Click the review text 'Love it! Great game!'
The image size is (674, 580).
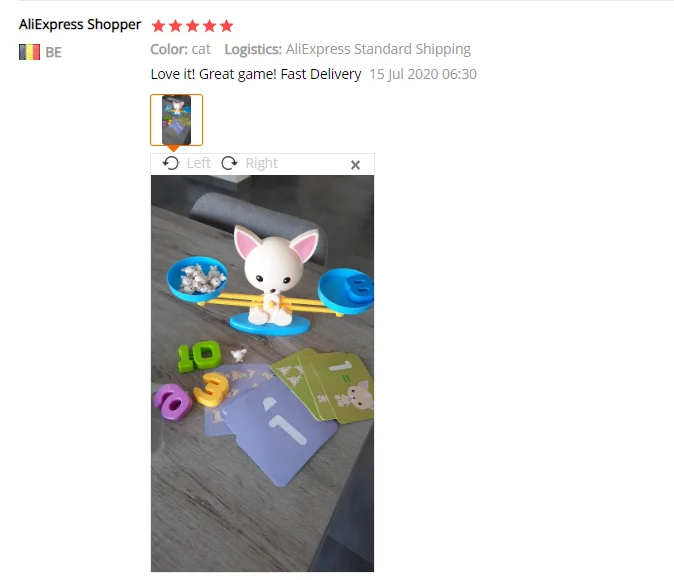click(x=213, y=74)
